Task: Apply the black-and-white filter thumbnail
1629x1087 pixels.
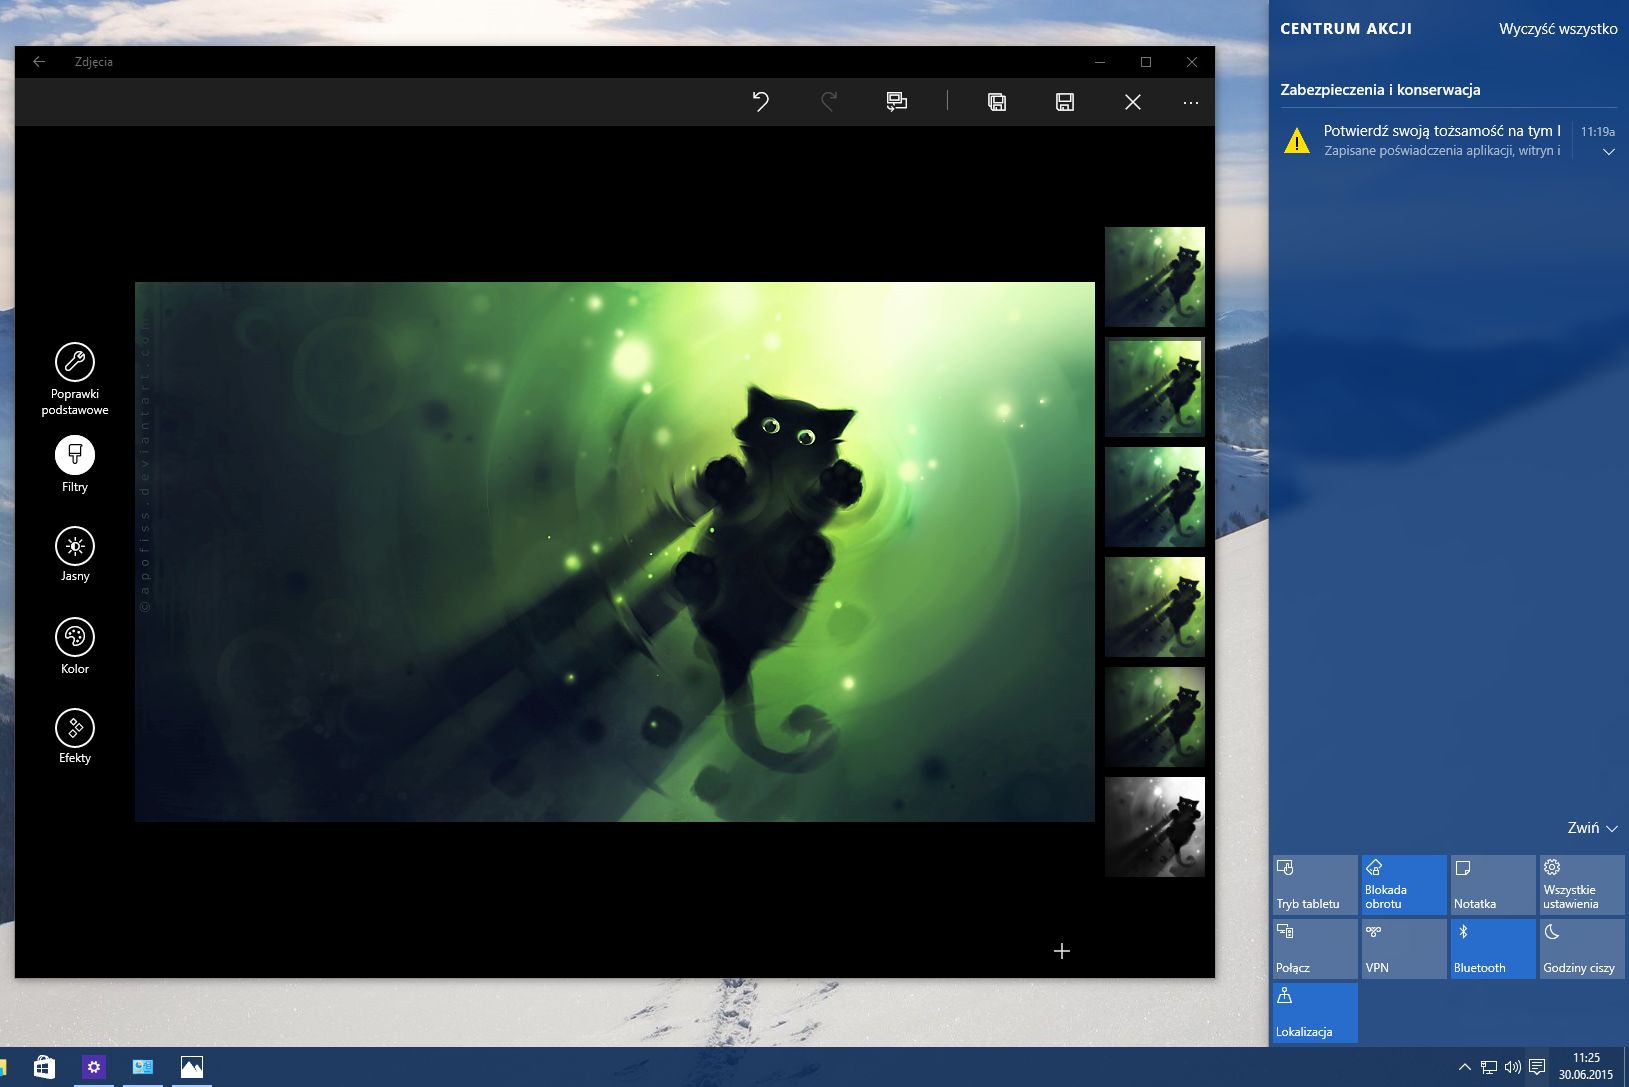Action: 1155,827
